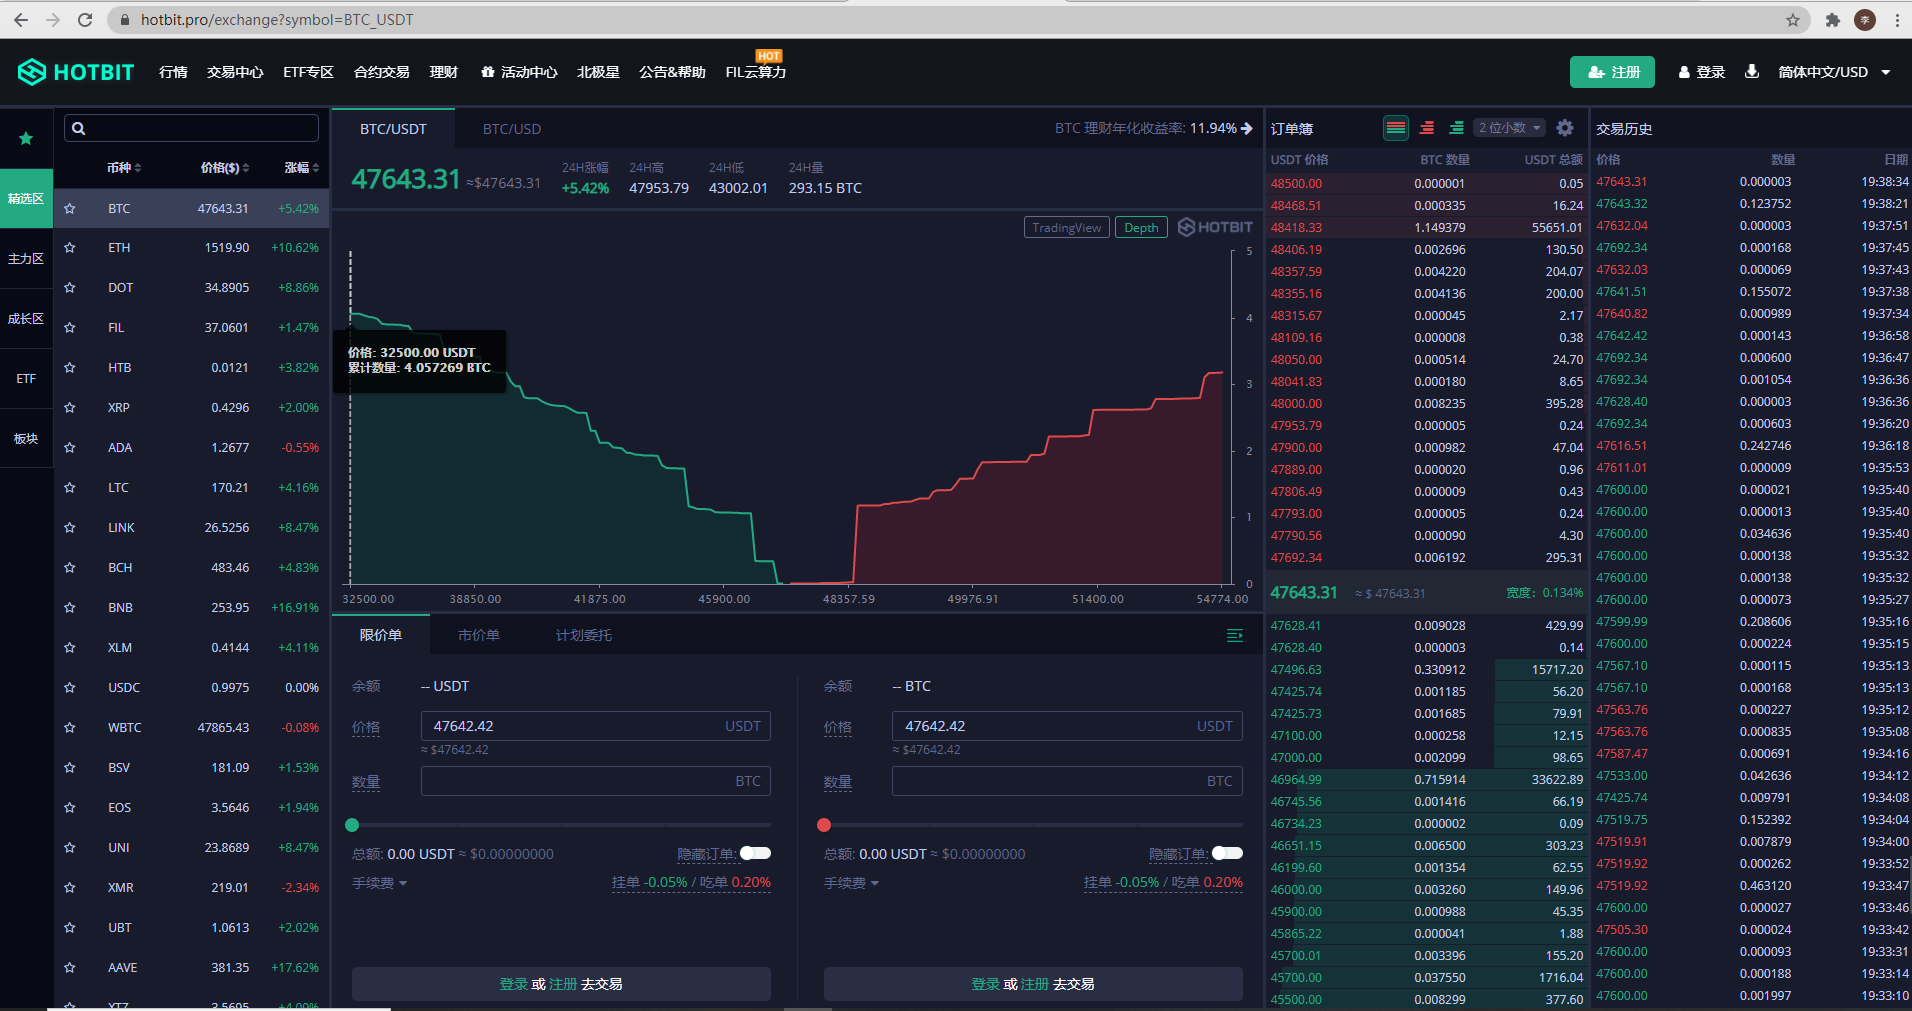Favorite the UNI row star
Screen dimensions: 1912x1011
pos(70,848)
